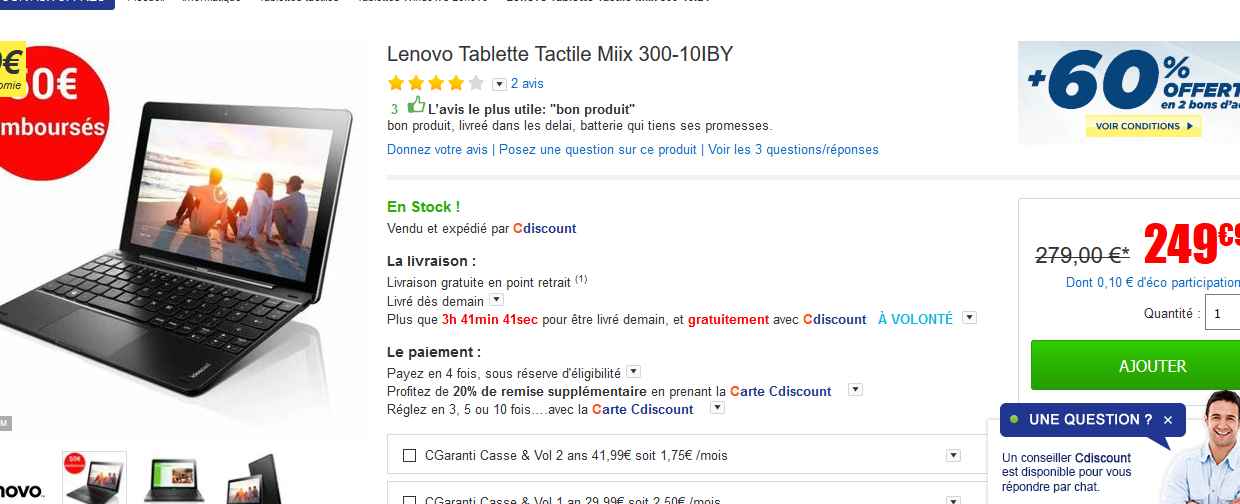1240x504 pixels.
Task: Open the '2 avis' reviews link
Action: [x=527, y=84]
